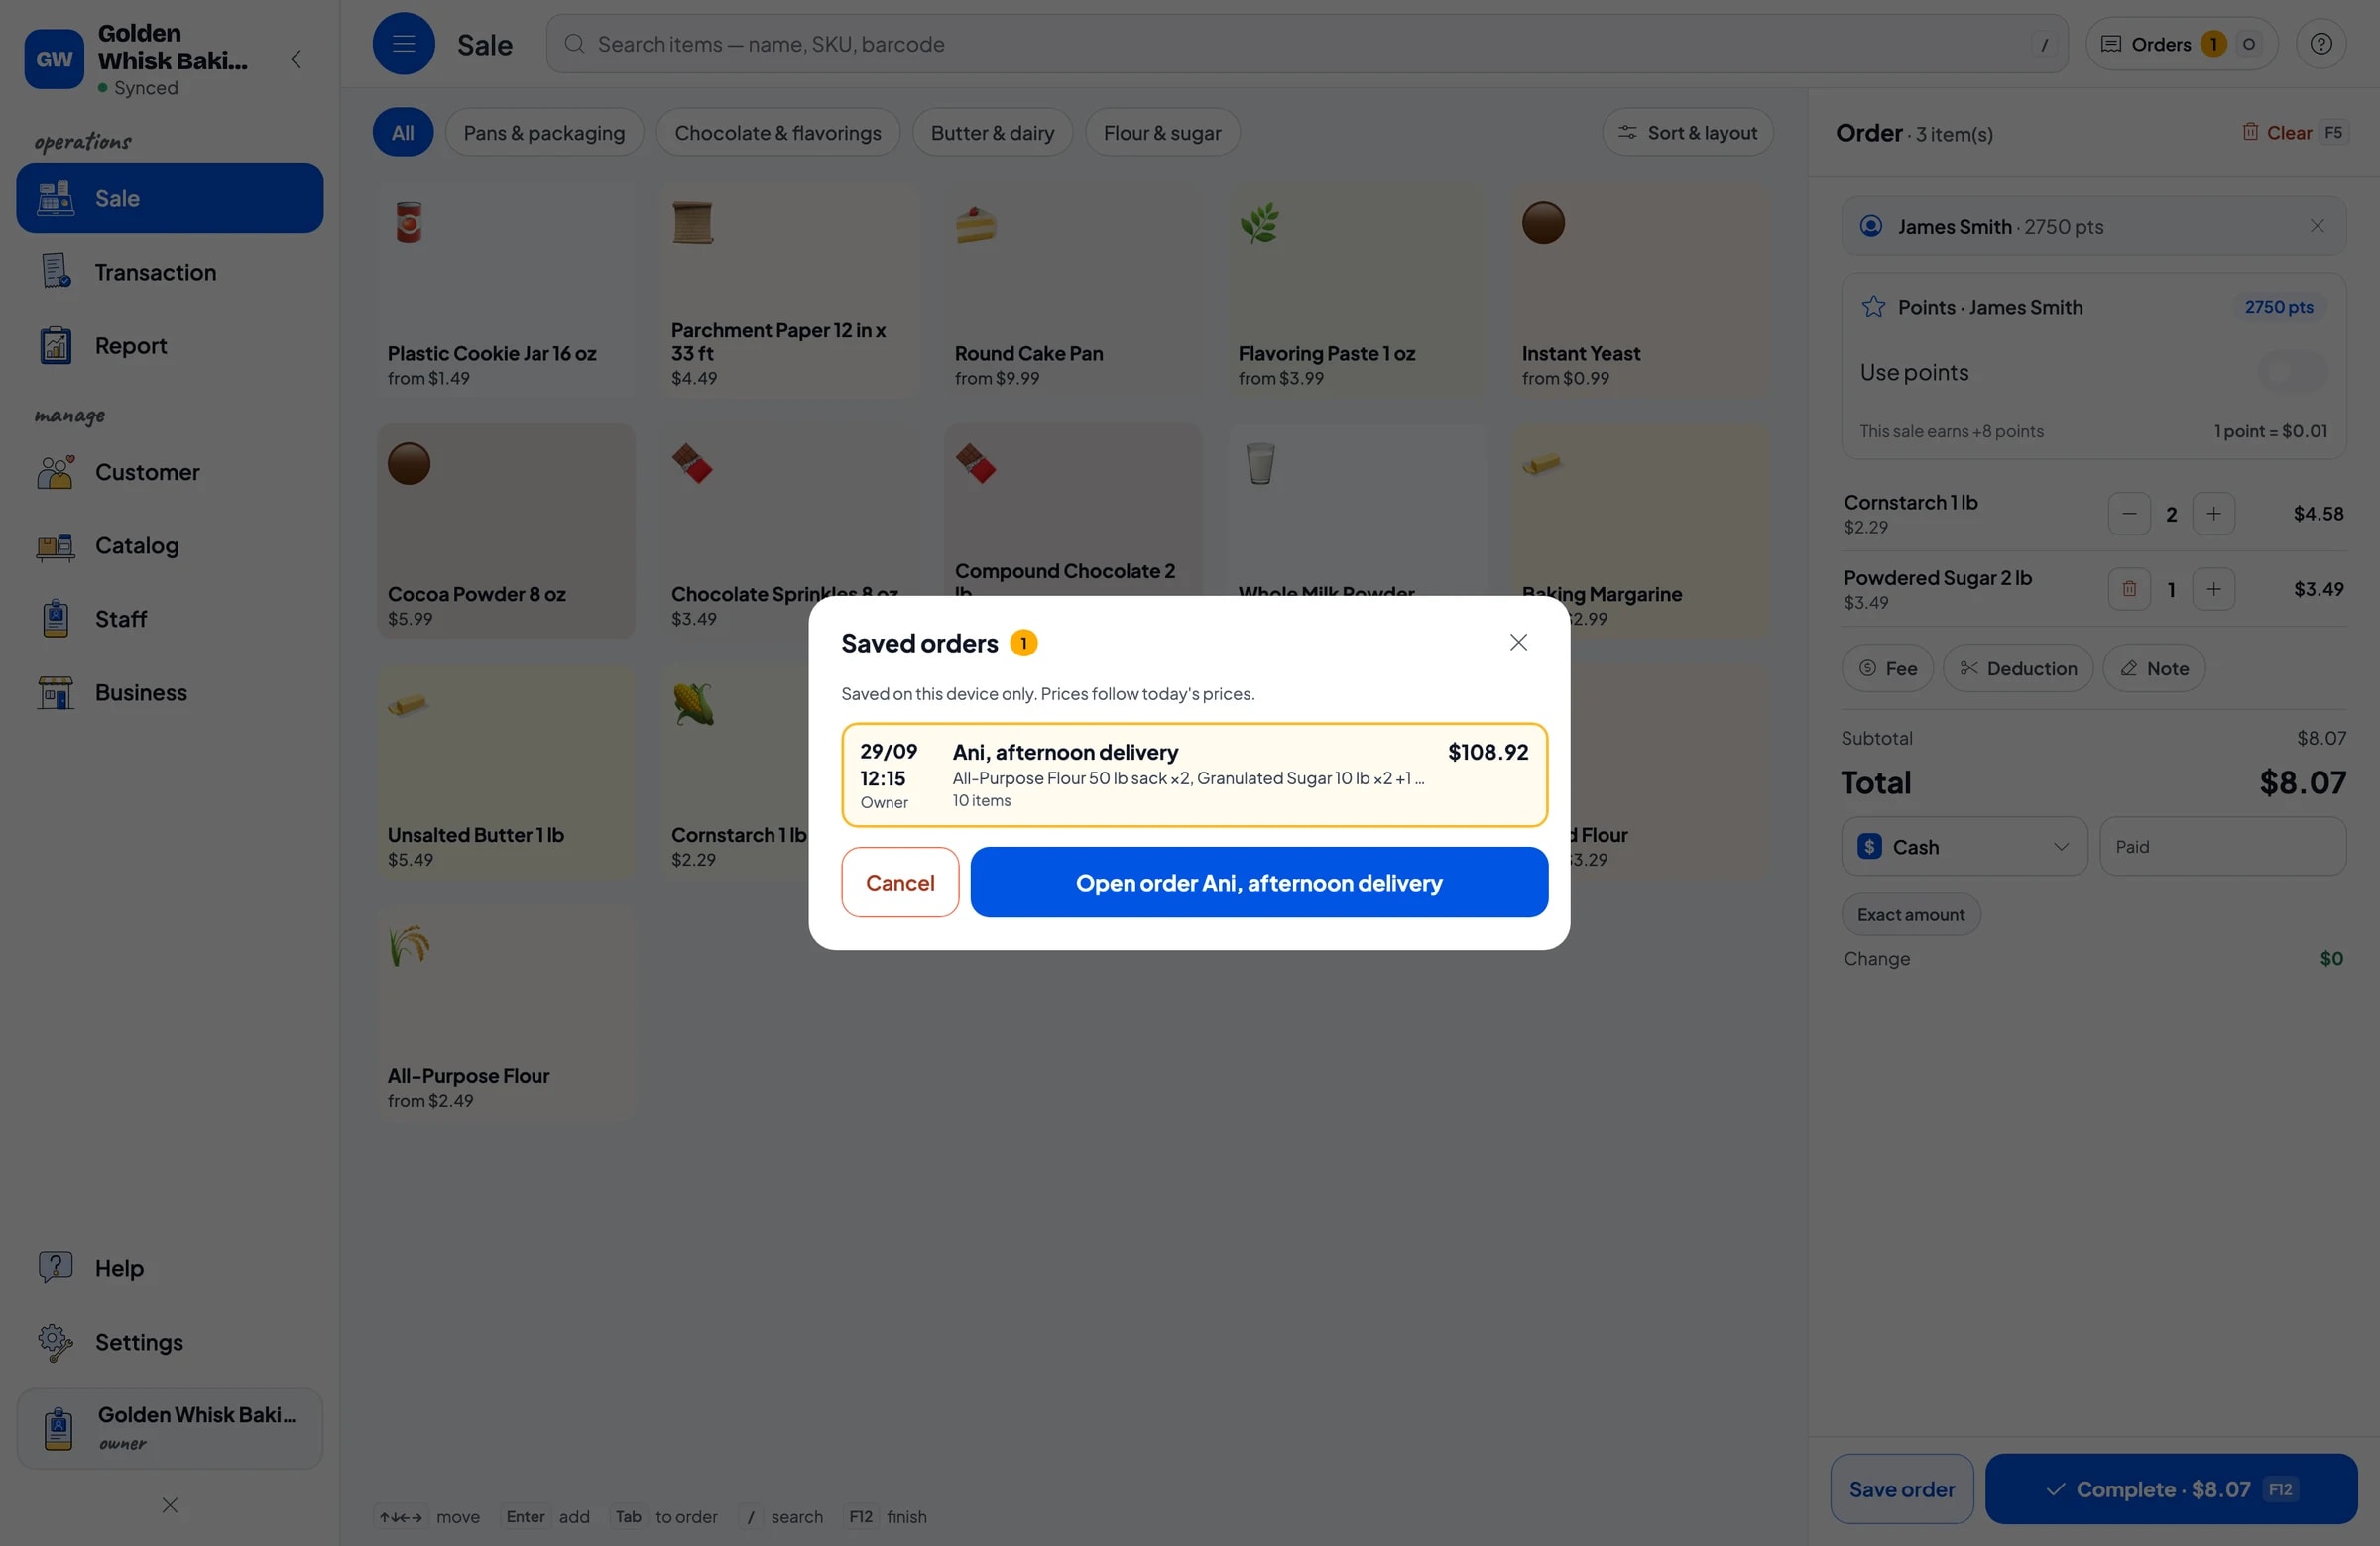This screenshot has width=2380, height=1546.
Task: Increase Powdered Sugar 2 lb quantity
Action: coord(2213,589)
